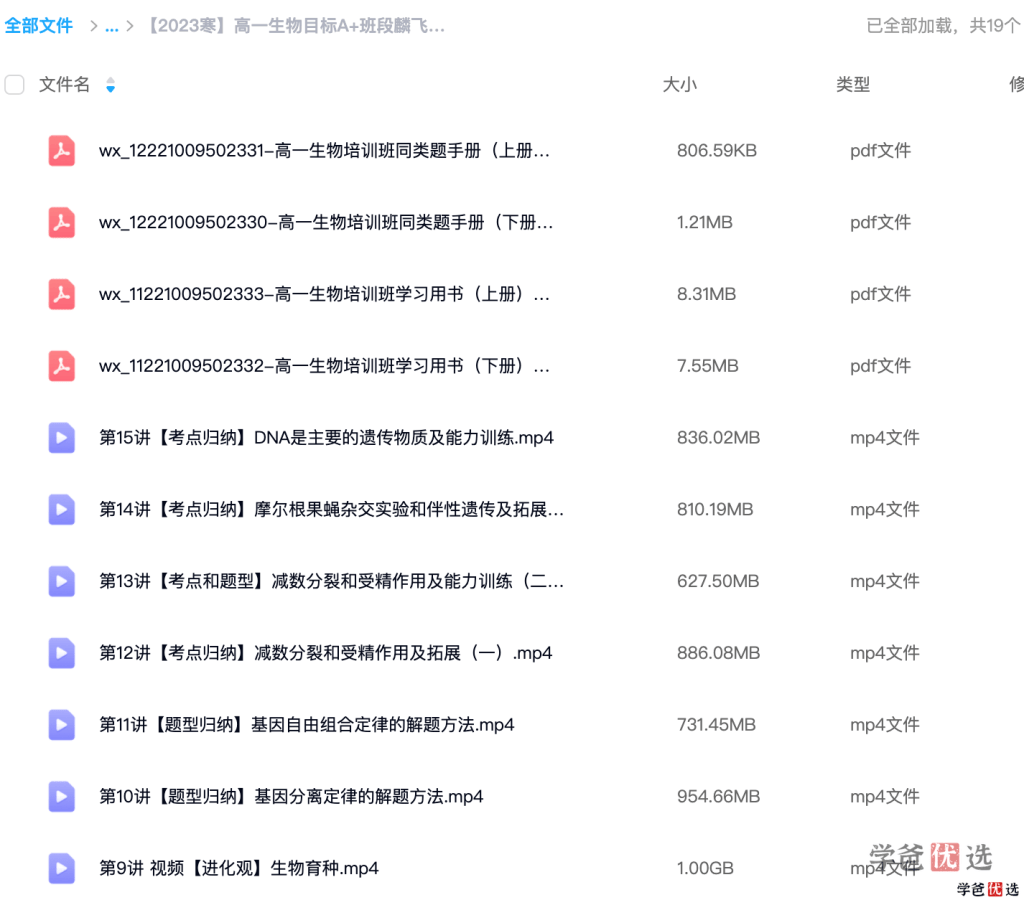Open 第12讲 减数分裂和受精作用及拓展 video
This screenshot has height=900, width=1024.
pyautogui.click(x=325, y=653)
